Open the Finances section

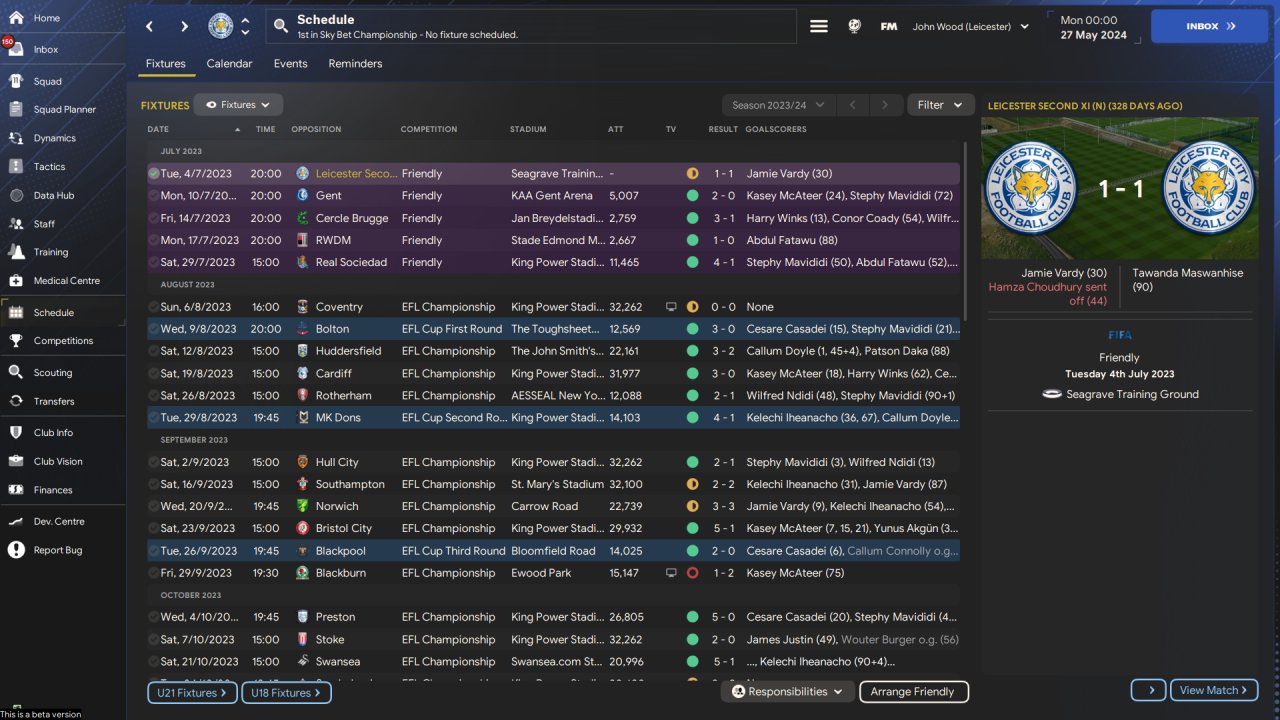(x=63, y=490)
